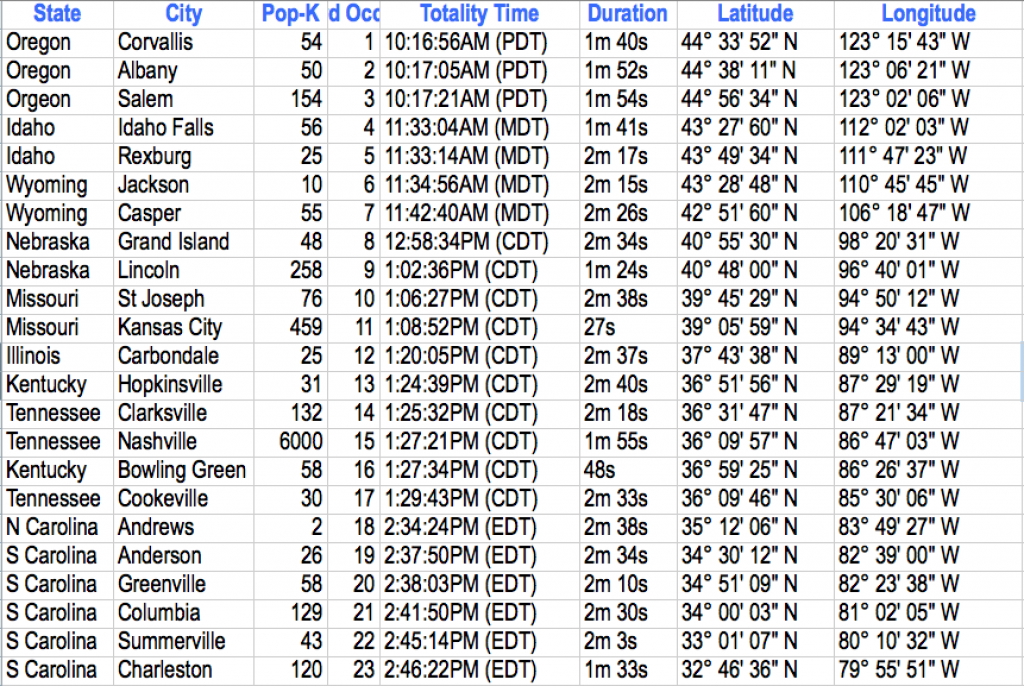
Task: Select the Illinois state cell
Action: coord(33,357)
